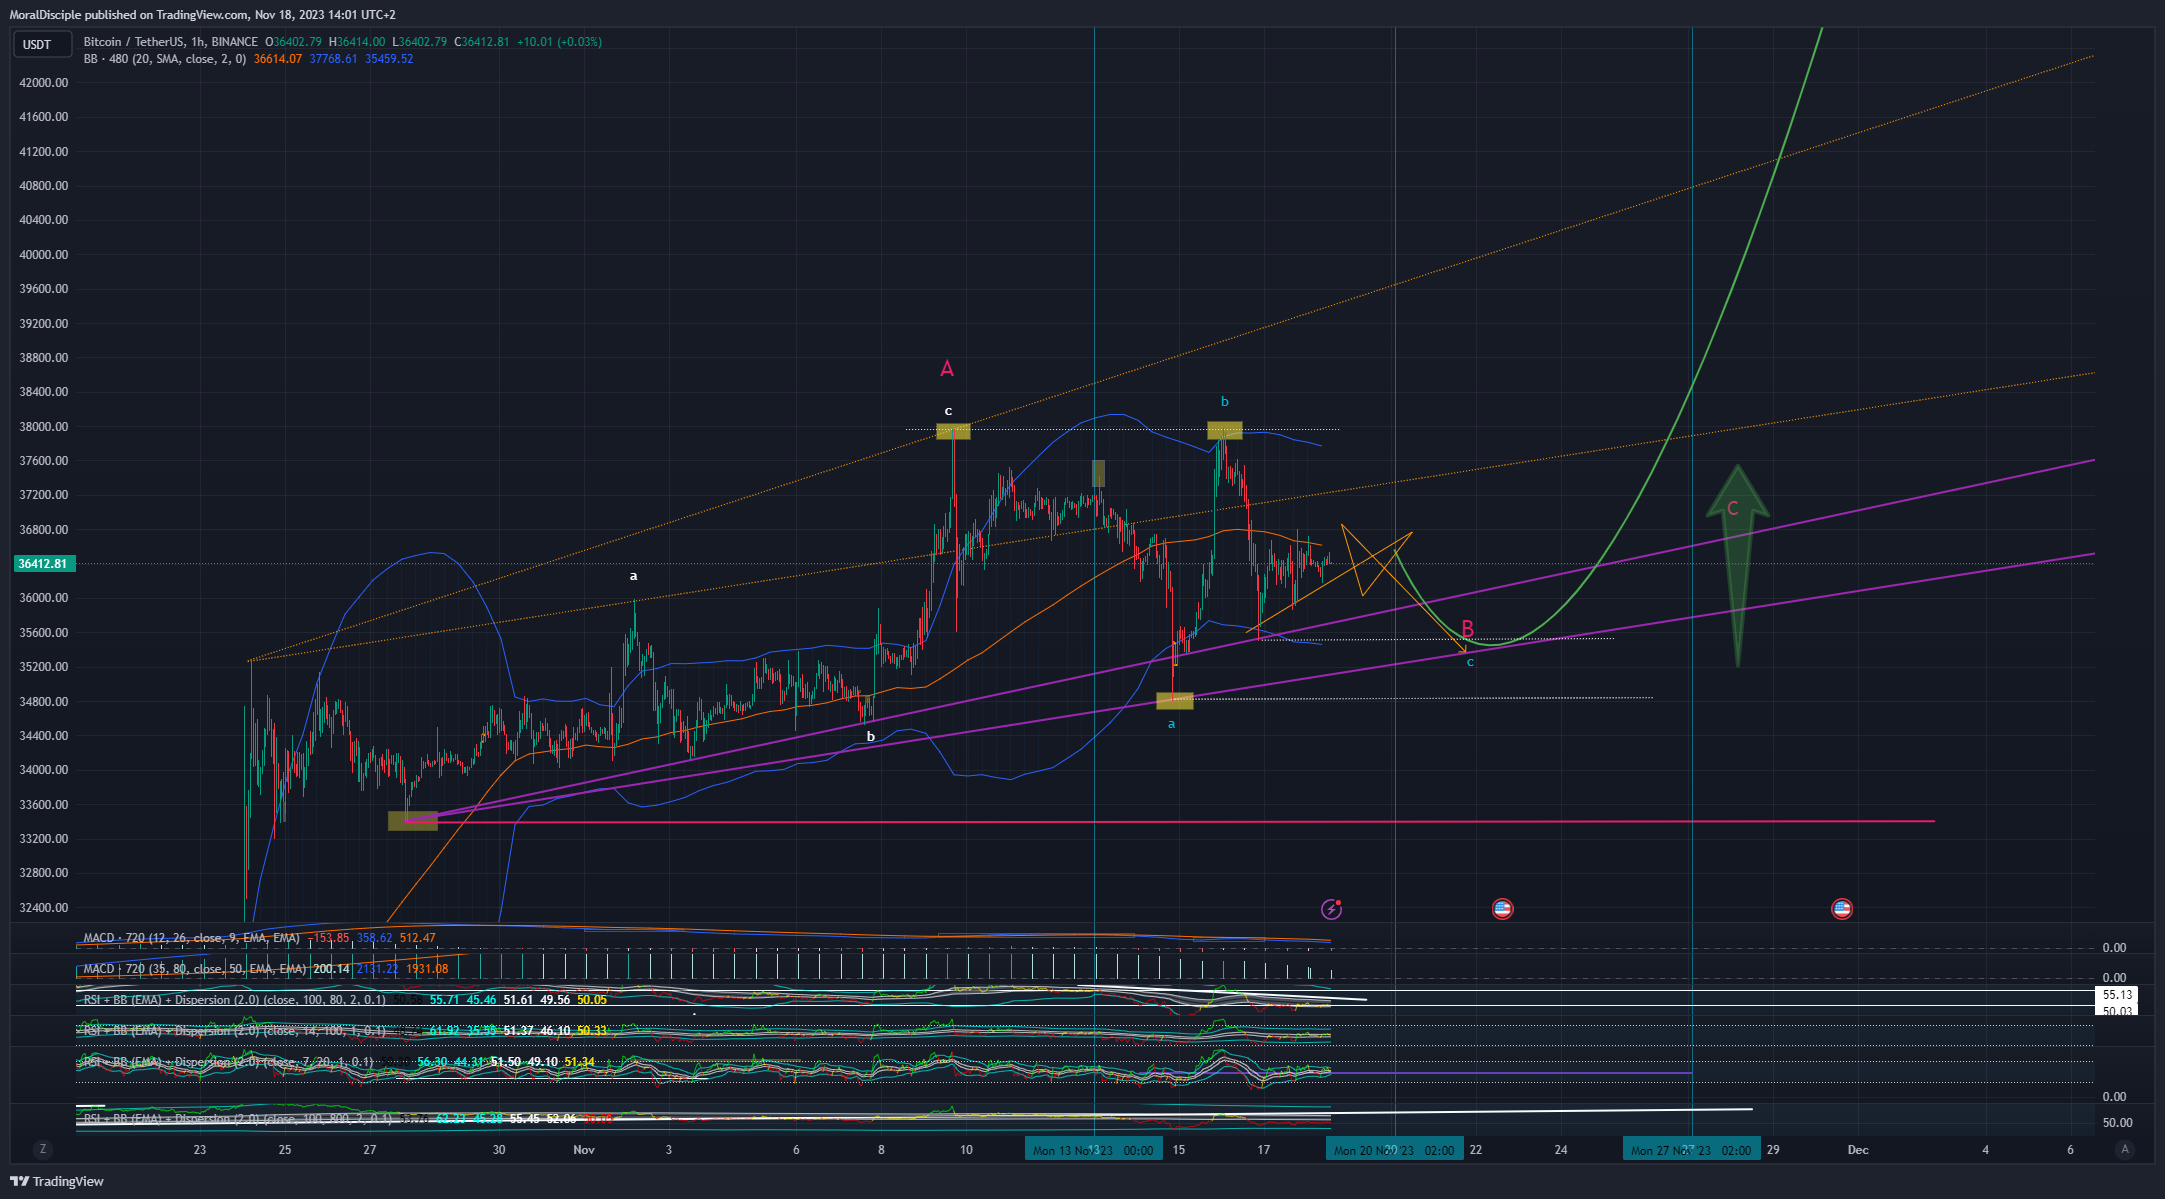Select RSI + BB (close, 100, 800) label

[x=237, y=1119]
